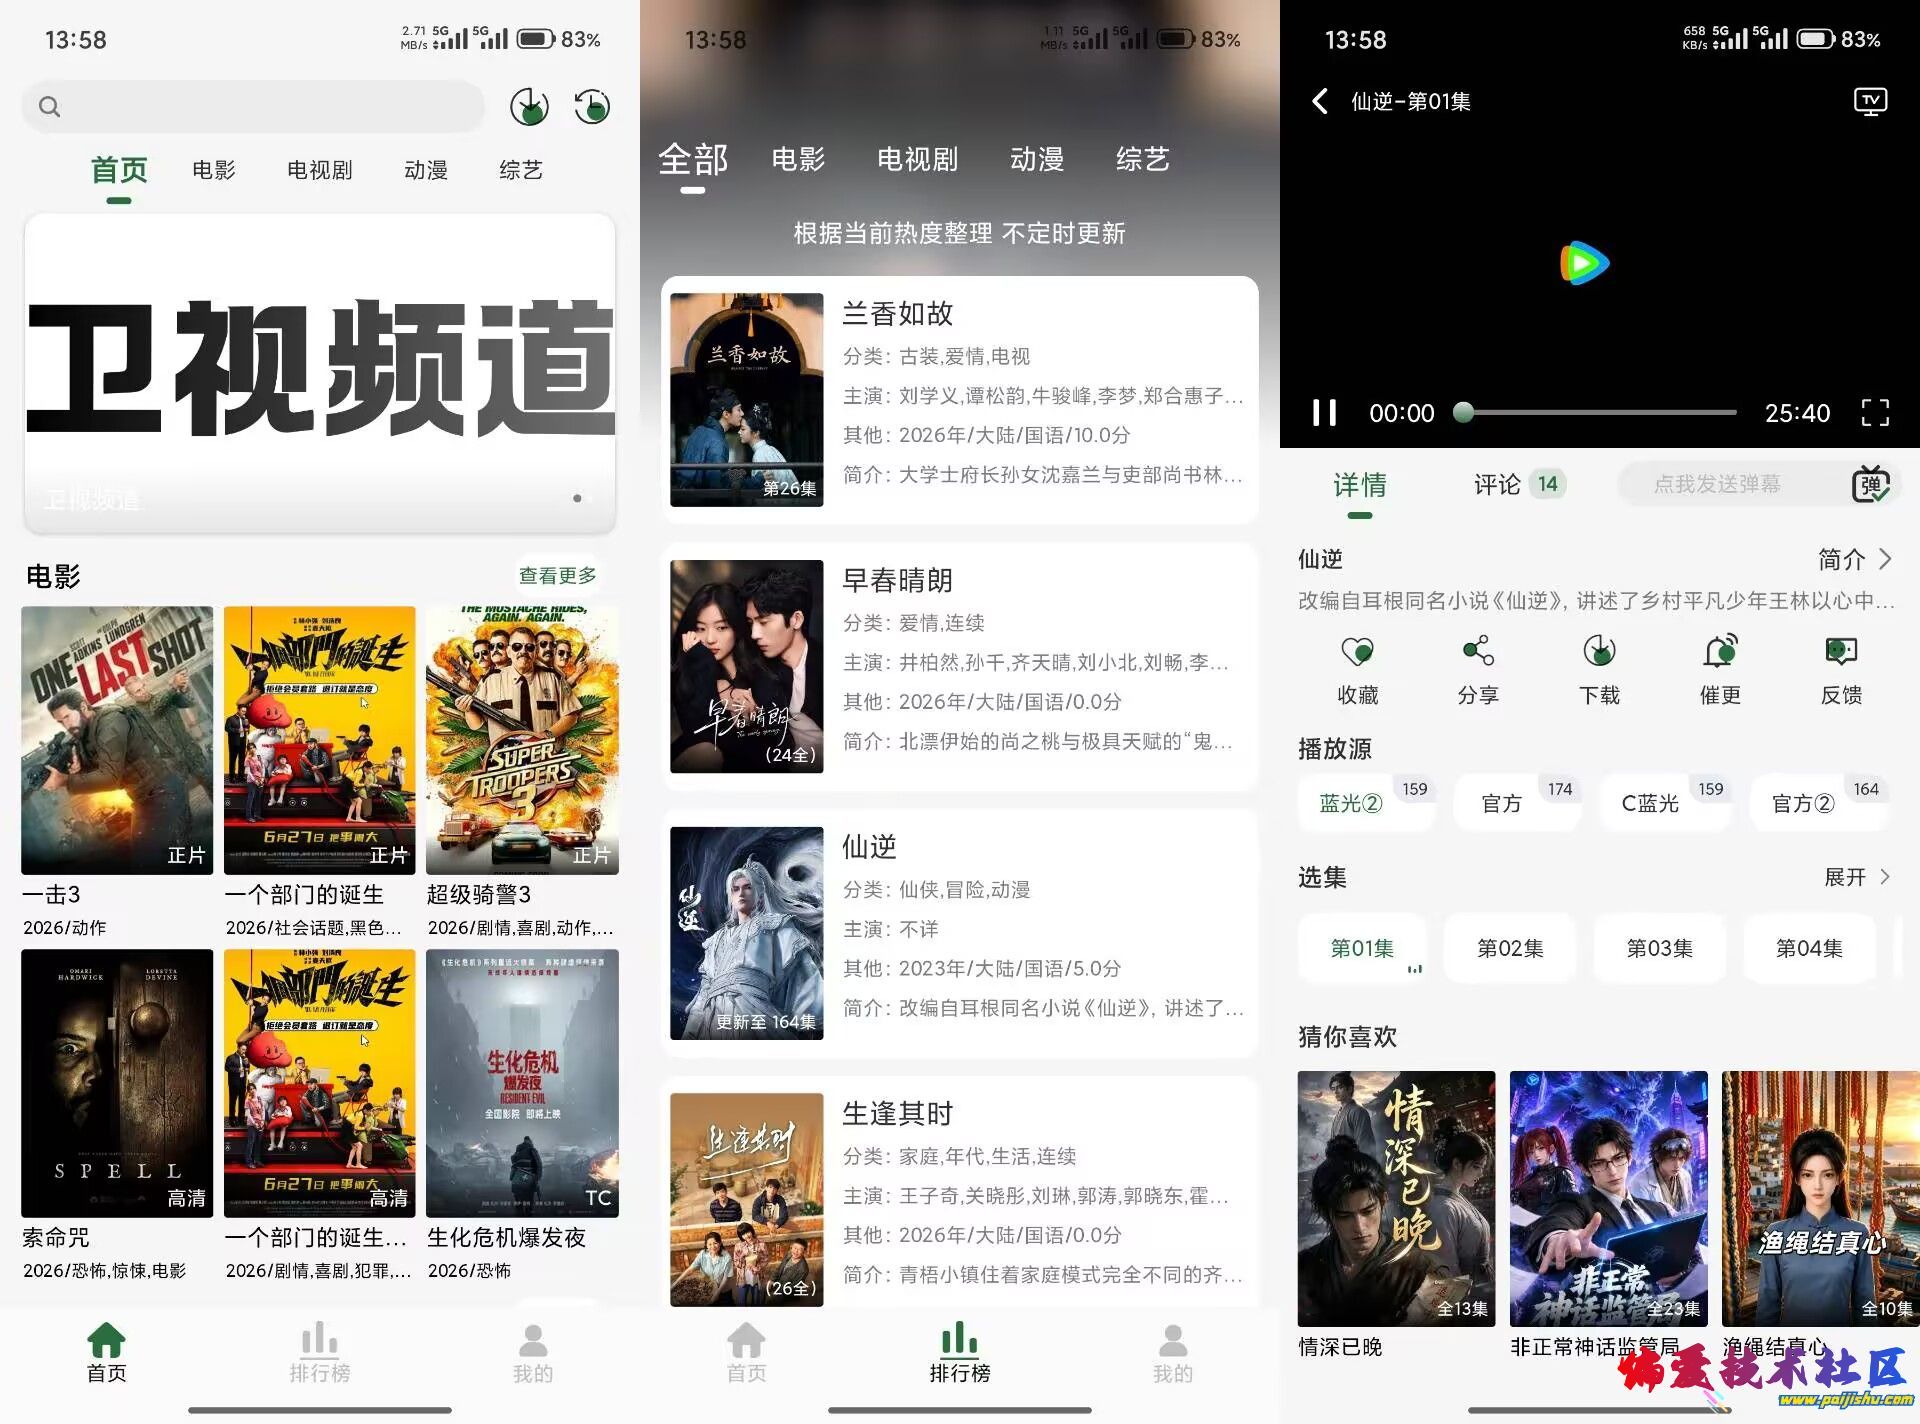
Task: Open the 渔绳结真心 recommendation
Action: tap(1820, 1198)
